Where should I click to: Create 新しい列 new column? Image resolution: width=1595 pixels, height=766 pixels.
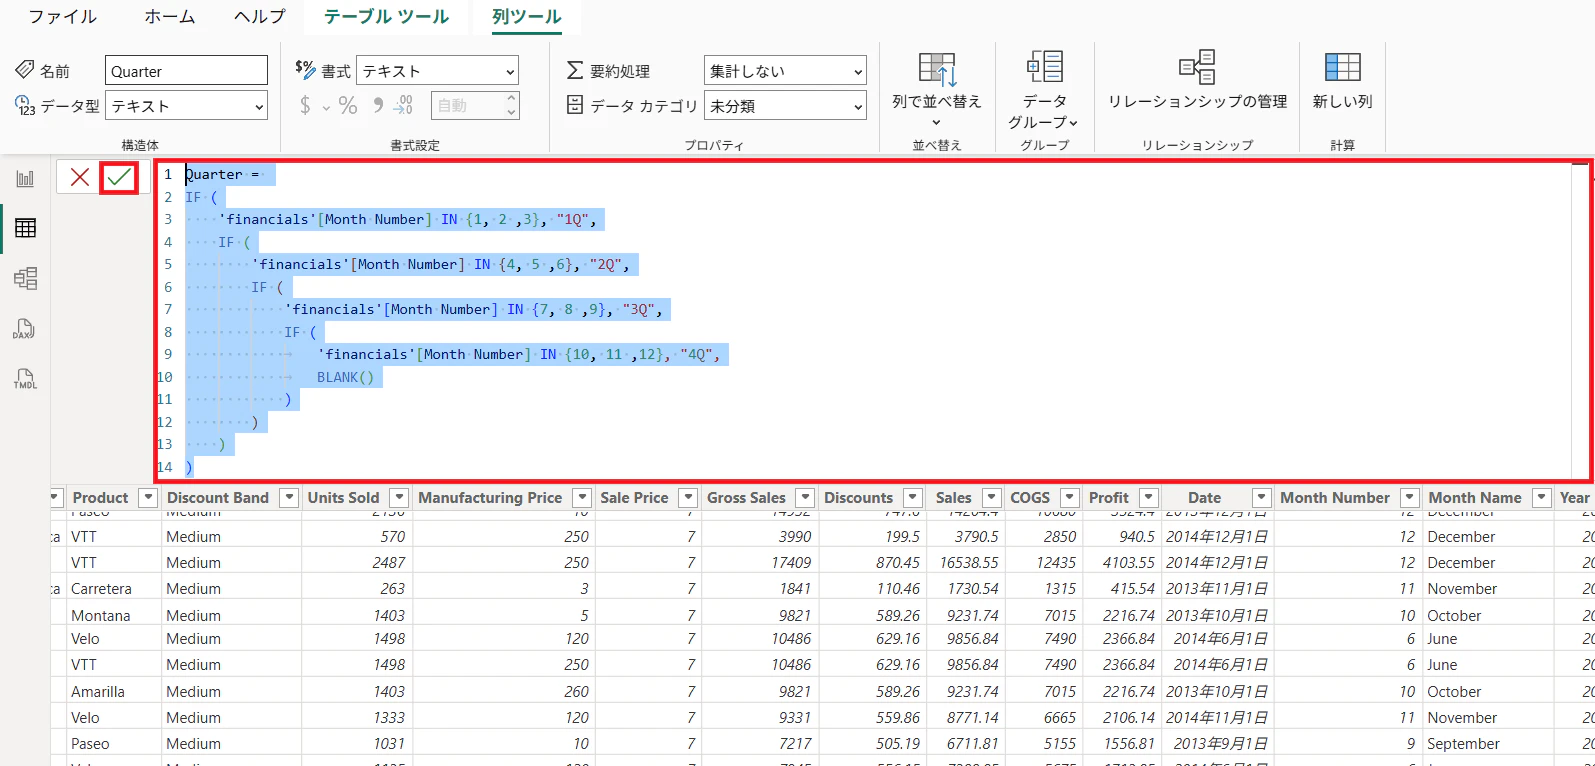tap(1342, 82)
